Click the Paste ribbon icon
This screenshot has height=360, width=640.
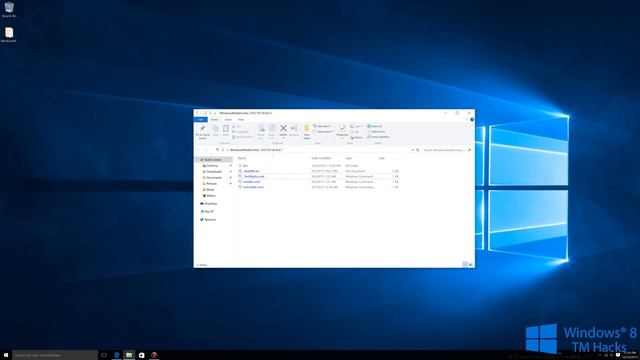point(225,131)
